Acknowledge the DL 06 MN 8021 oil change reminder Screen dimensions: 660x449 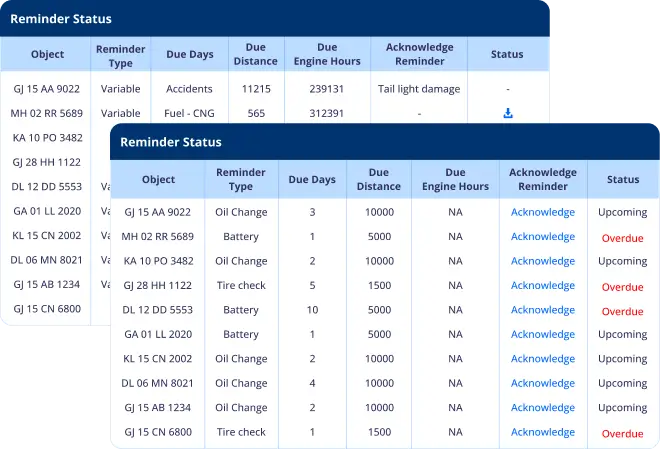[x=543, y=383]
